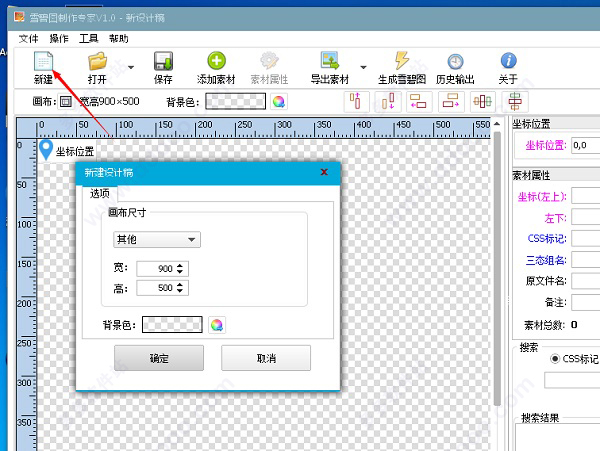600x451 pixels.
Task: Open the 其他 canvas size dropdown
Action: tap(157, 239)
